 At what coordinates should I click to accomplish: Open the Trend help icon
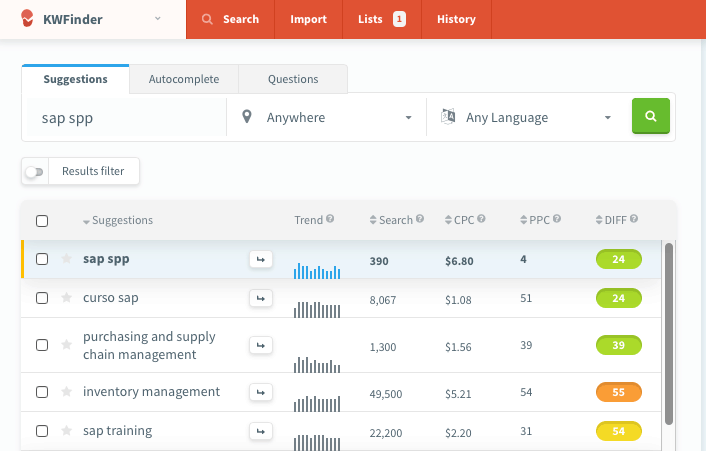[x=330, y=219]
